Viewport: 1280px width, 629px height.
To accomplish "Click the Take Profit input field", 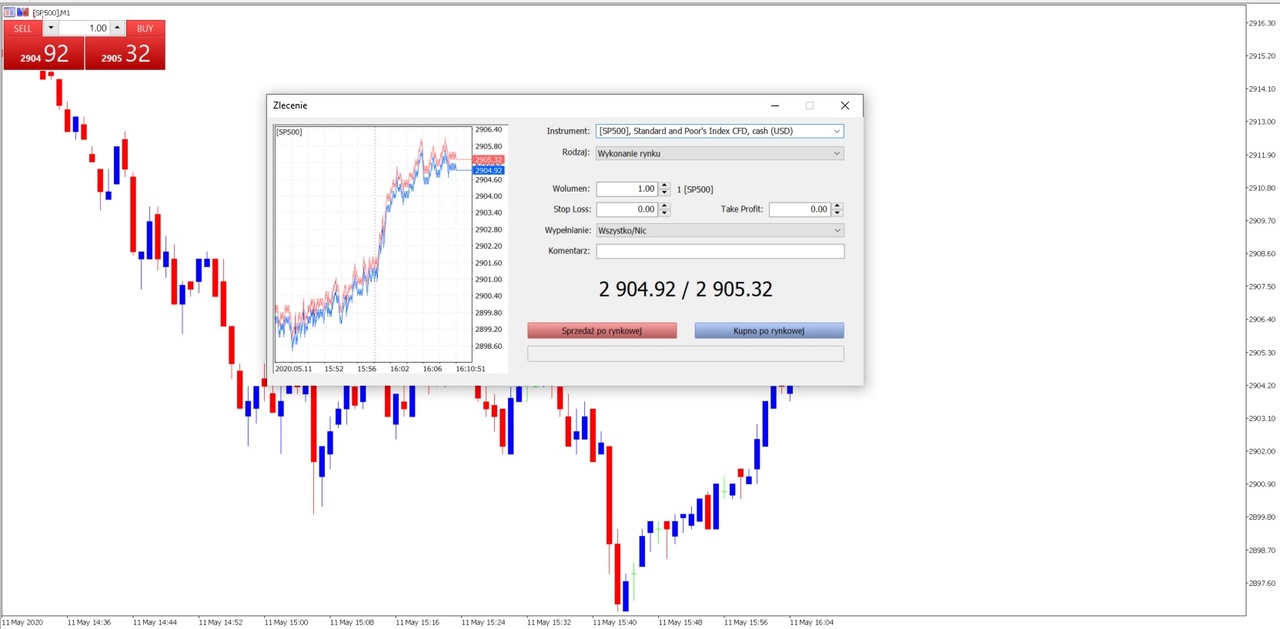I will tap(800, 209).
